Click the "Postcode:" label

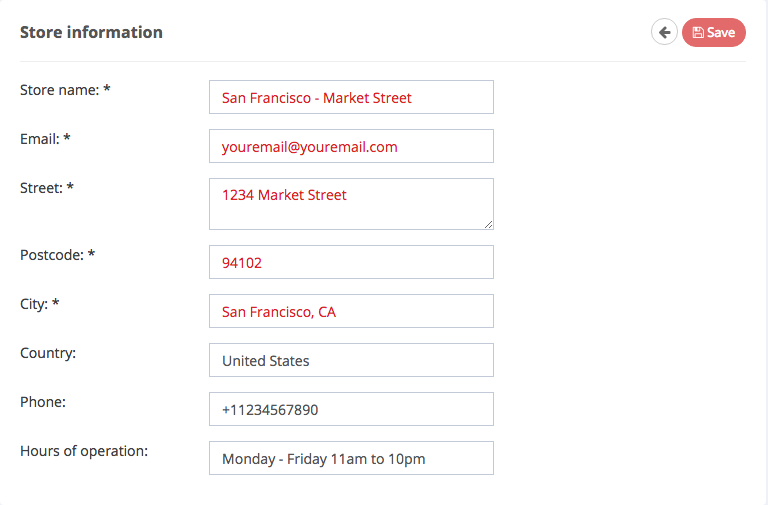[57, 255]
